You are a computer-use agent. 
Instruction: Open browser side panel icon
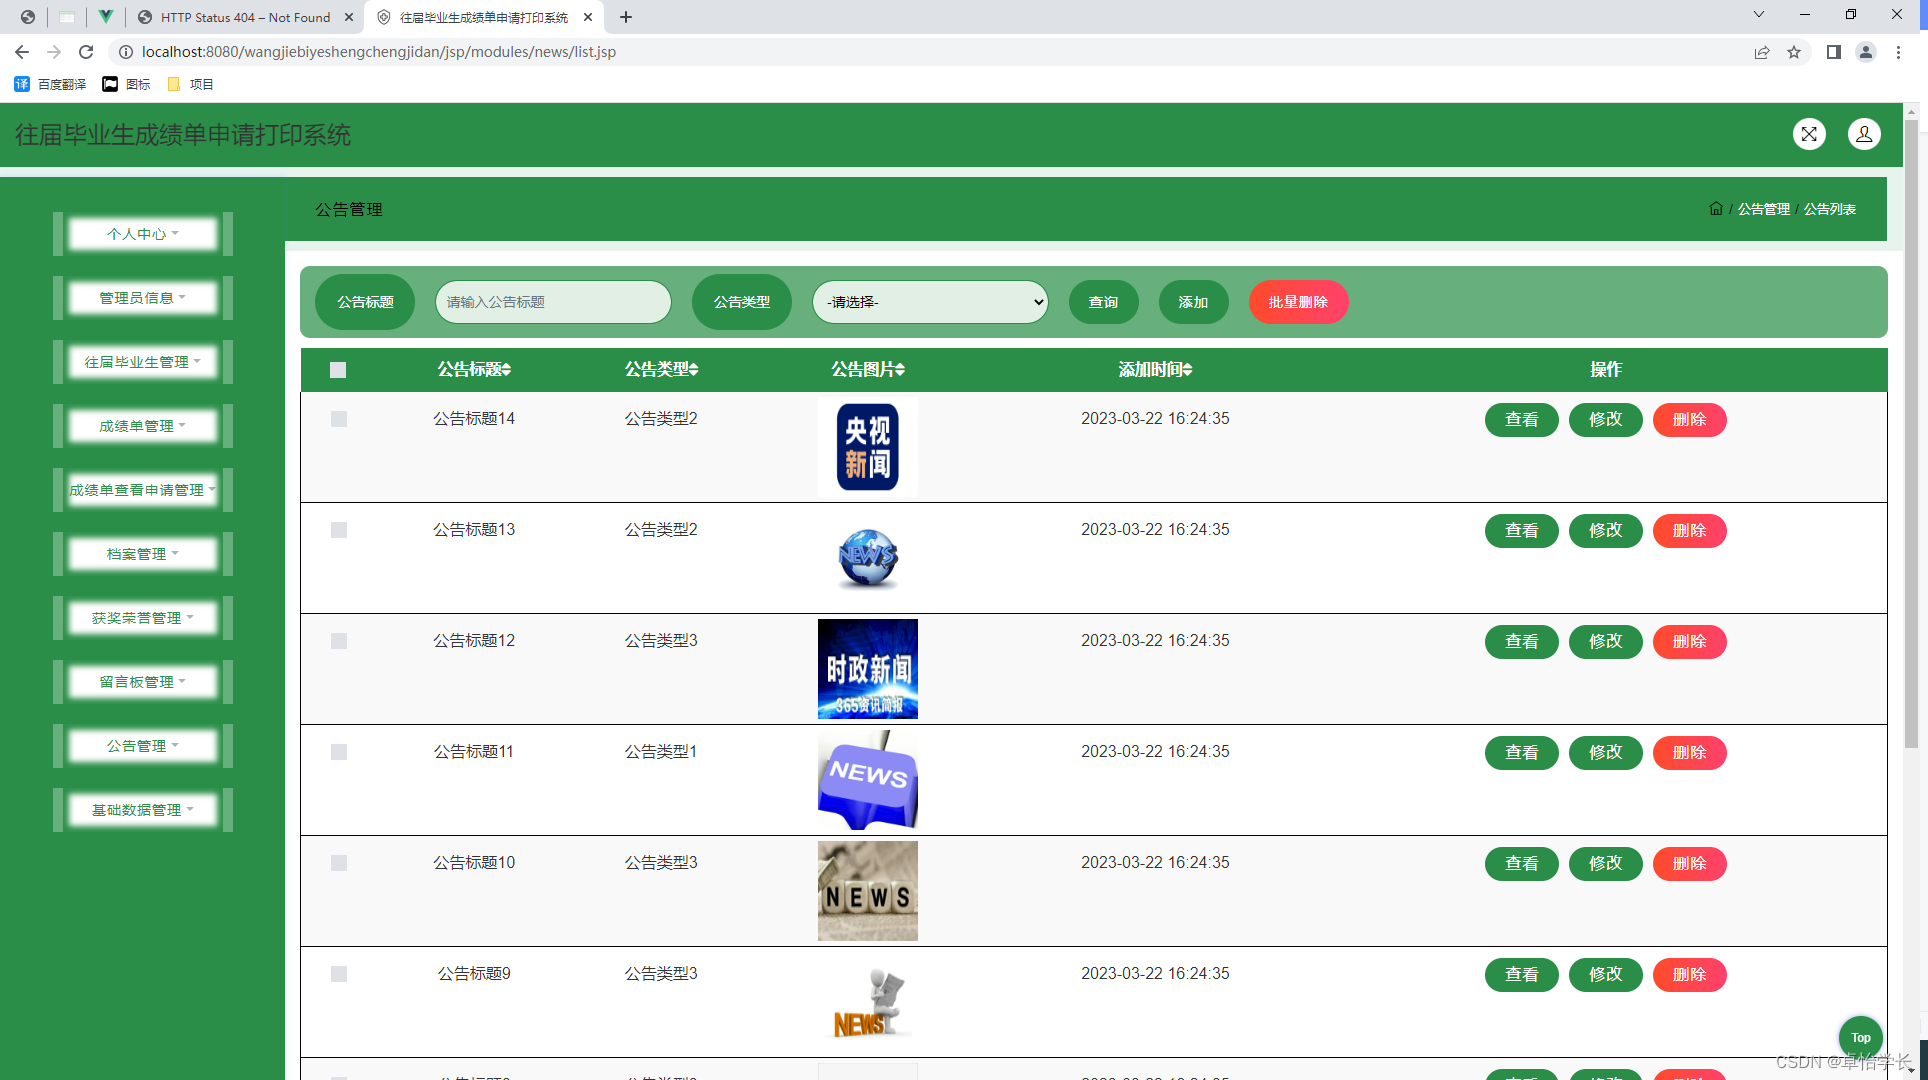coord(1833,52)
